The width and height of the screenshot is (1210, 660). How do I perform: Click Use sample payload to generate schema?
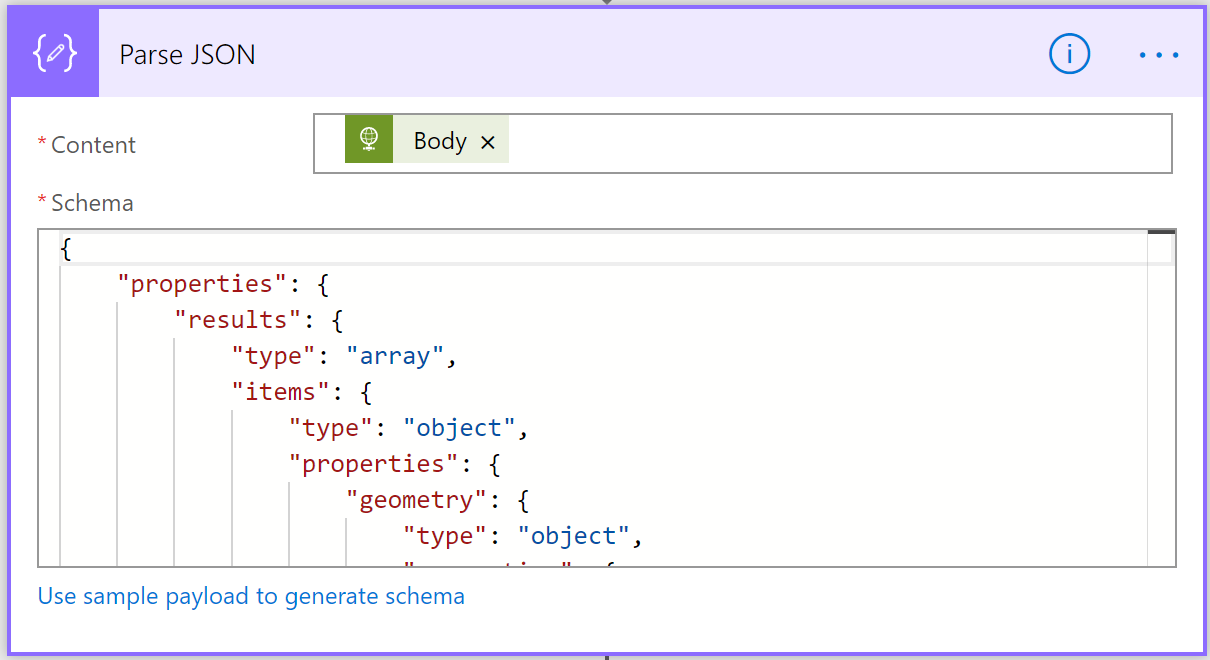click(x=251, y=597)
